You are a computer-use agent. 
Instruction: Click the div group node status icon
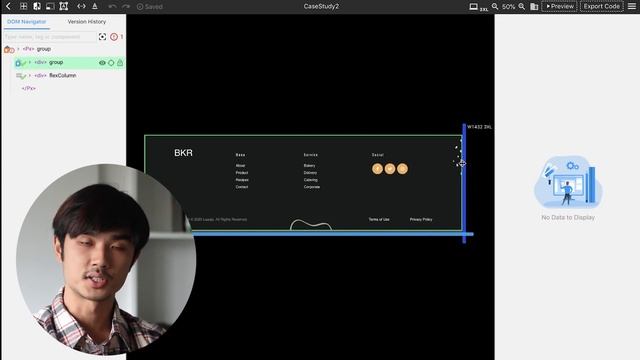(x=20, y=63)
